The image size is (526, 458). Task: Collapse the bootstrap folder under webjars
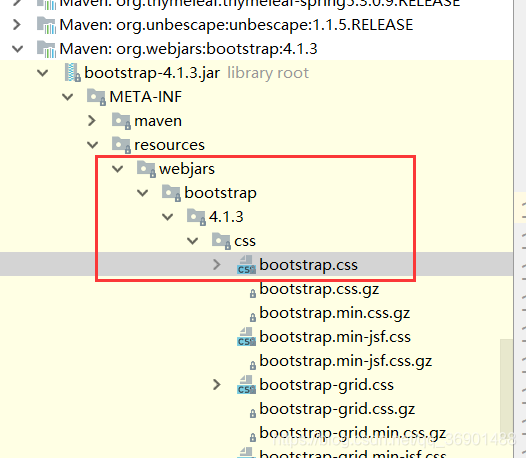pyautogui.click(x=143, y=193)
